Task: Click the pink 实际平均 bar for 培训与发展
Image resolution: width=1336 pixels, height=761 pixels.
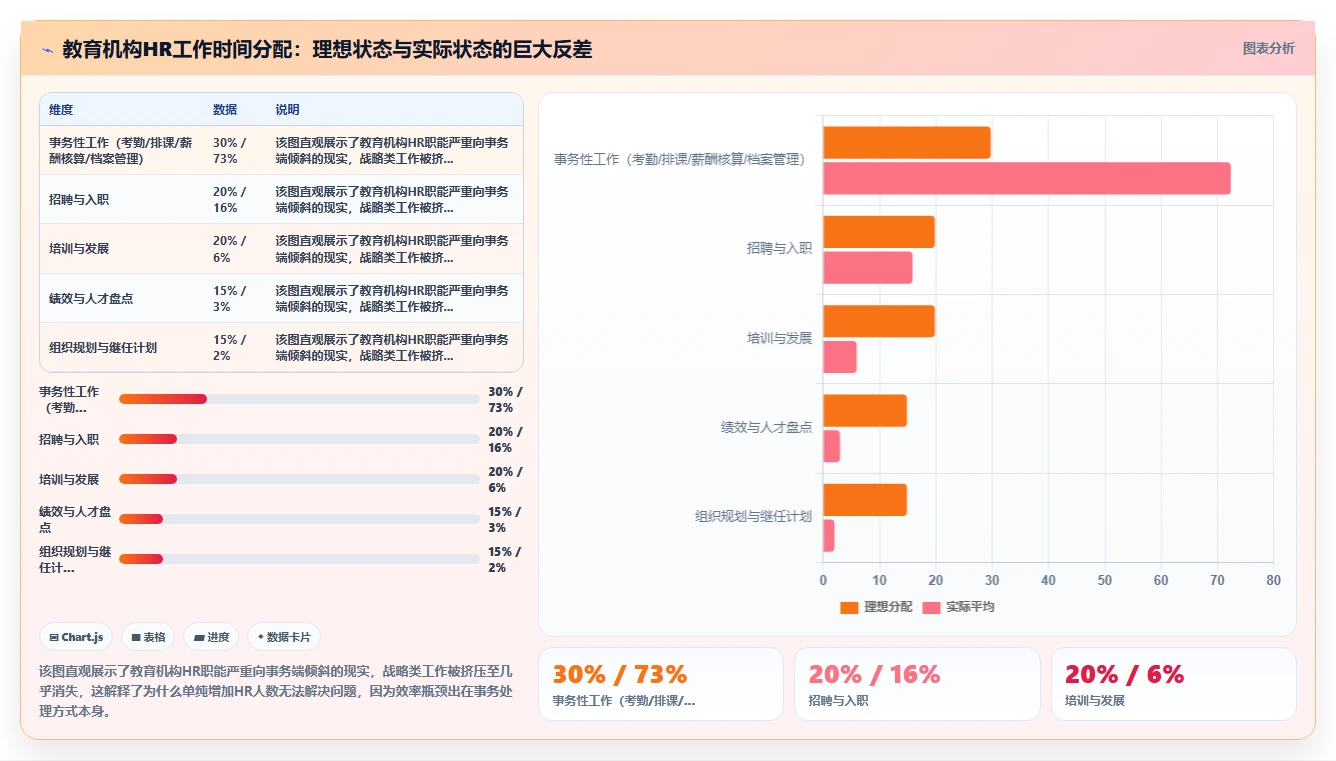Action: tap(840, 357)
